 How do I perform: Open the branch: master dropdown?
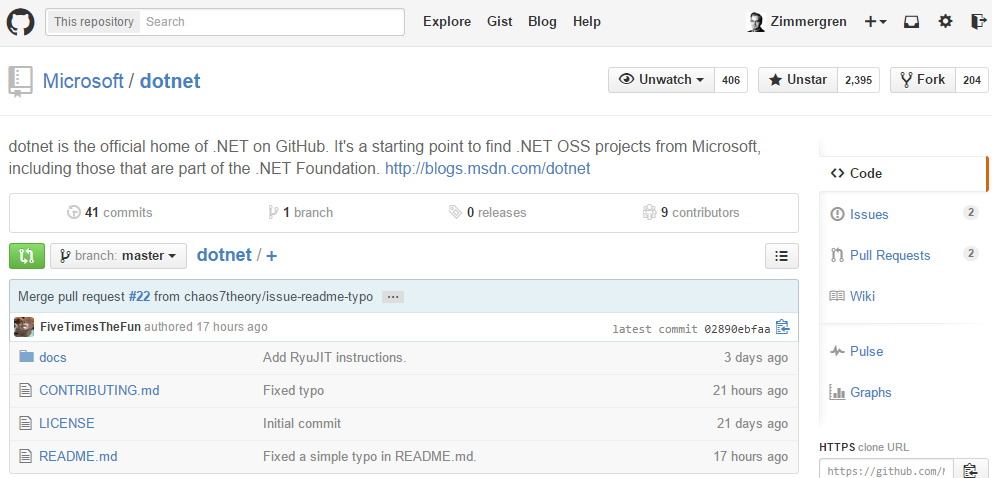tap(118, 256)
